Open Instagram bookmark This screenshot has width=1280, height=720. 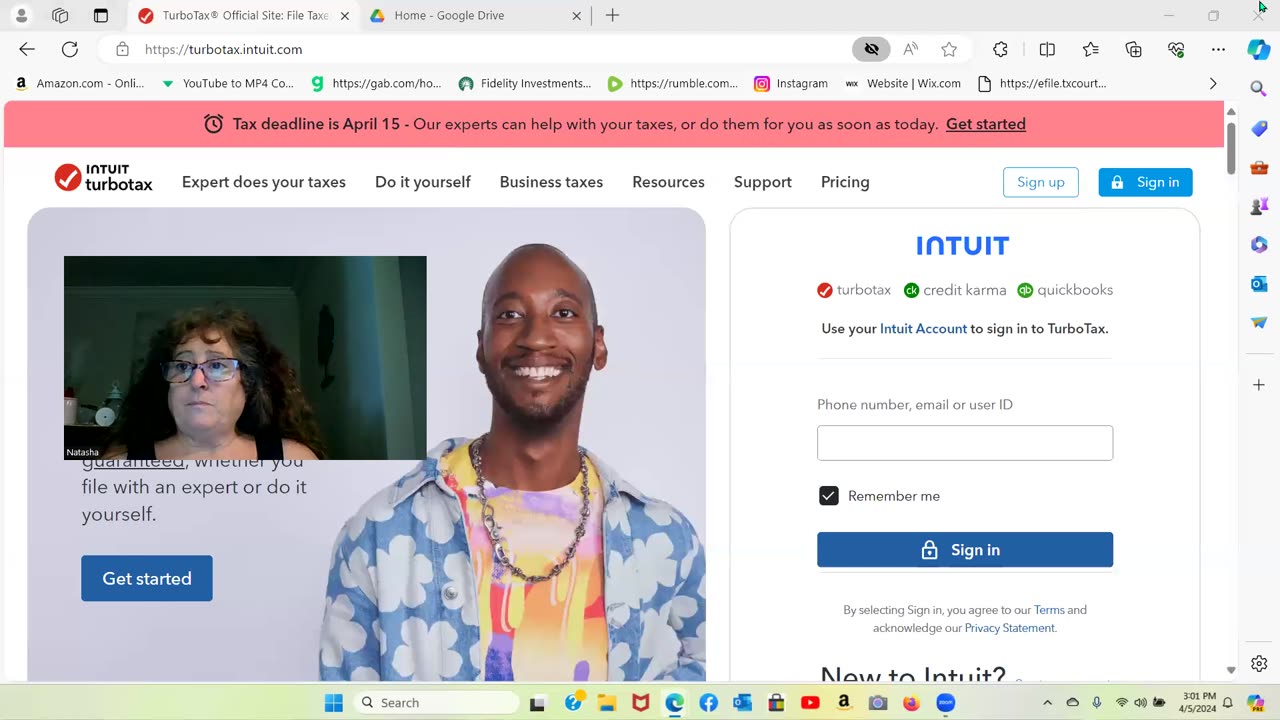click(x=791, y=84)
